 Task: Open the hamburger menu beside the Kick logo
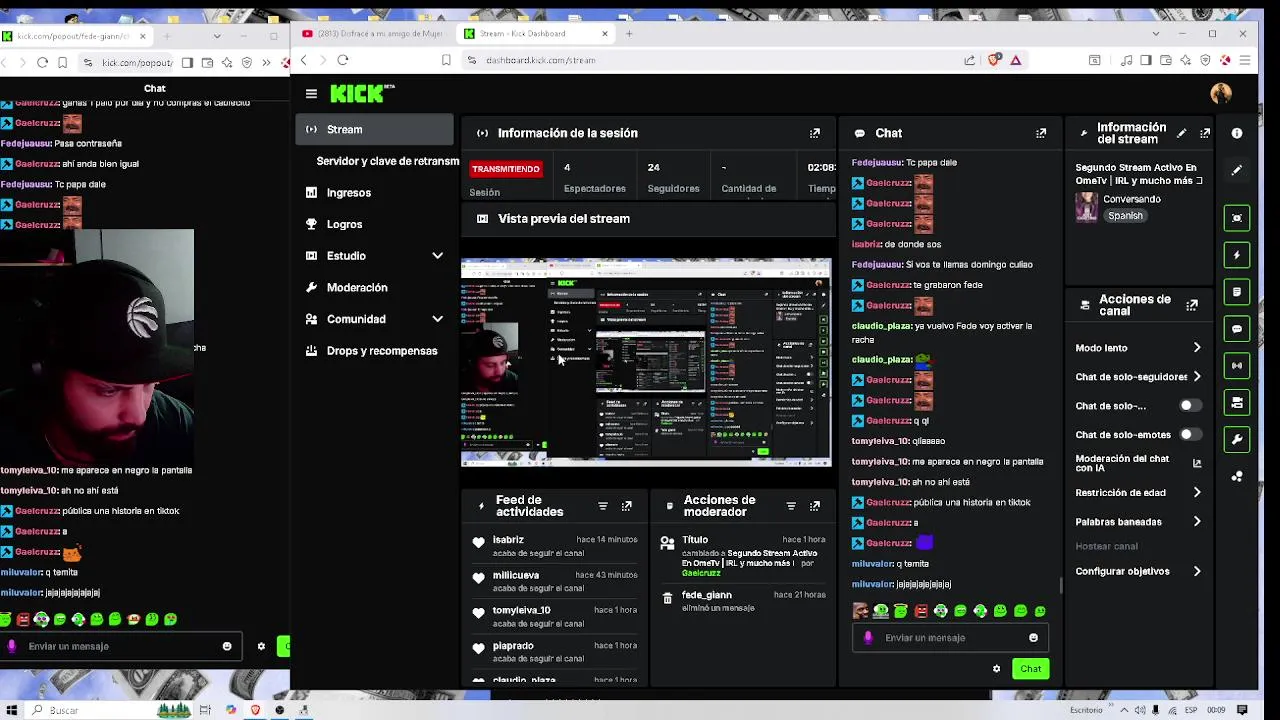[311, 94]
